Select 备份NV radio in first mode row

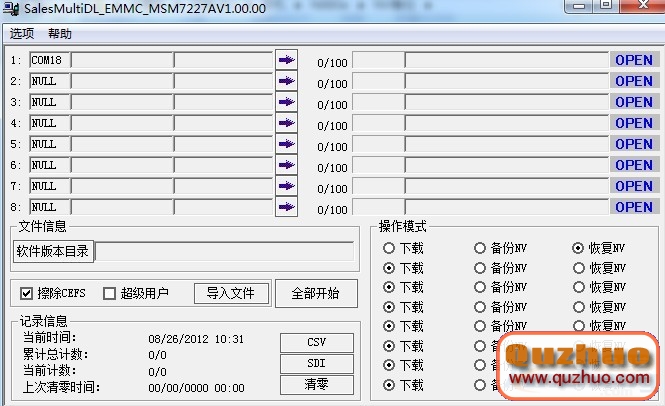pyautogui.click(x=480, y=248)
